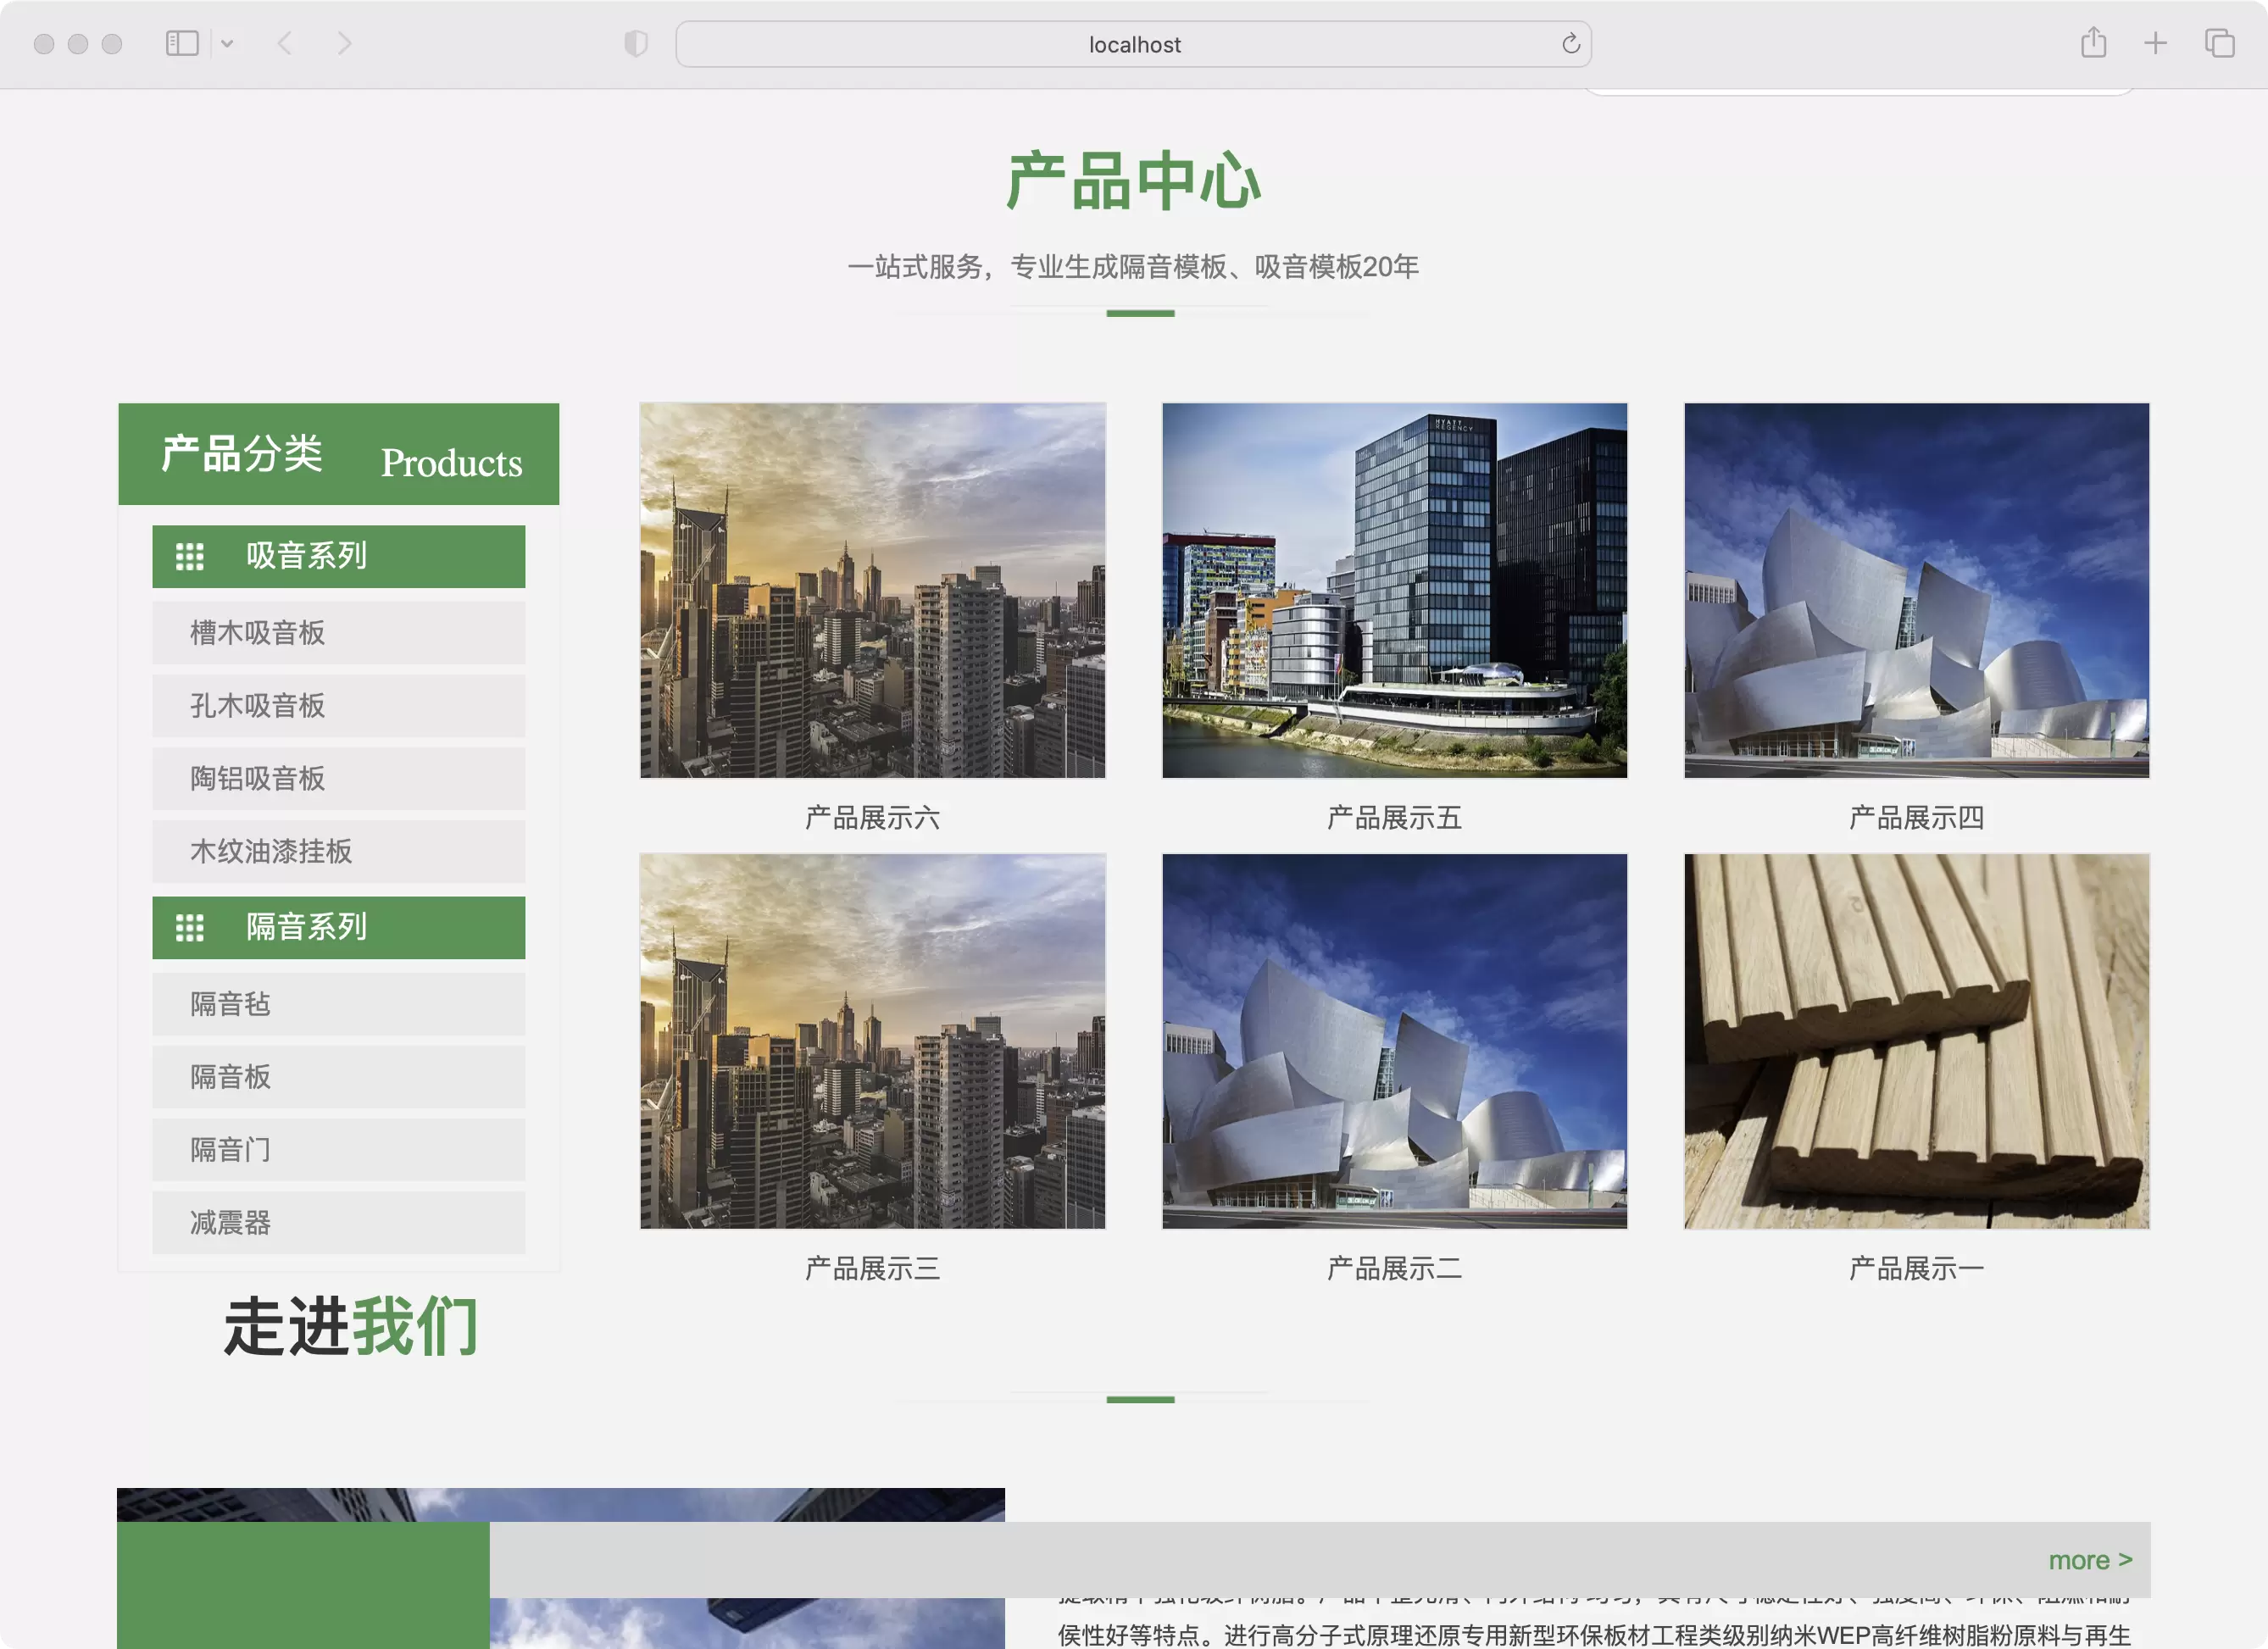This screenshot has width=2268, height=1649.
Task: Click the localhost address bar
Action: (x=1133, y=44)
